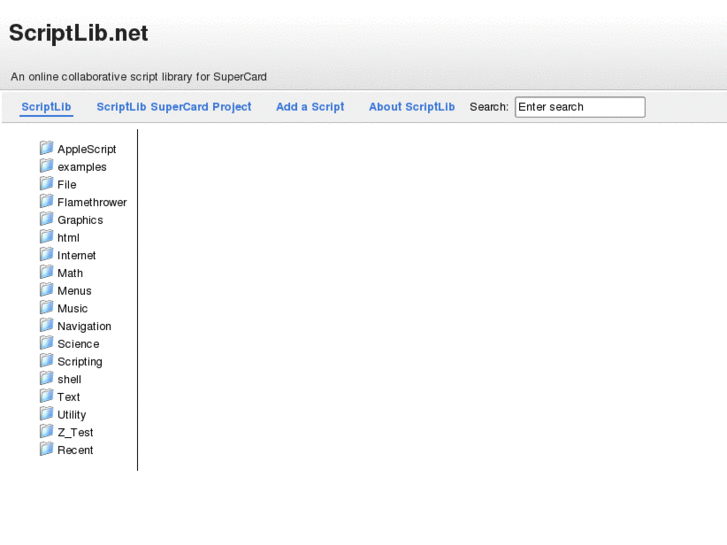Open the Text category label

pos(69,397)
